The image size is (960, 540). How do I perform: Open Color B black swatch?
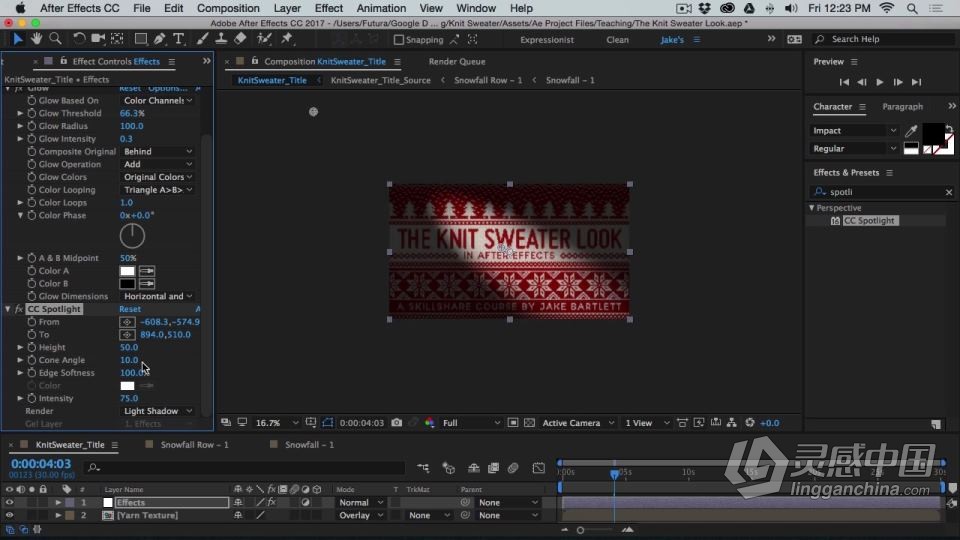tap(127, 284)
